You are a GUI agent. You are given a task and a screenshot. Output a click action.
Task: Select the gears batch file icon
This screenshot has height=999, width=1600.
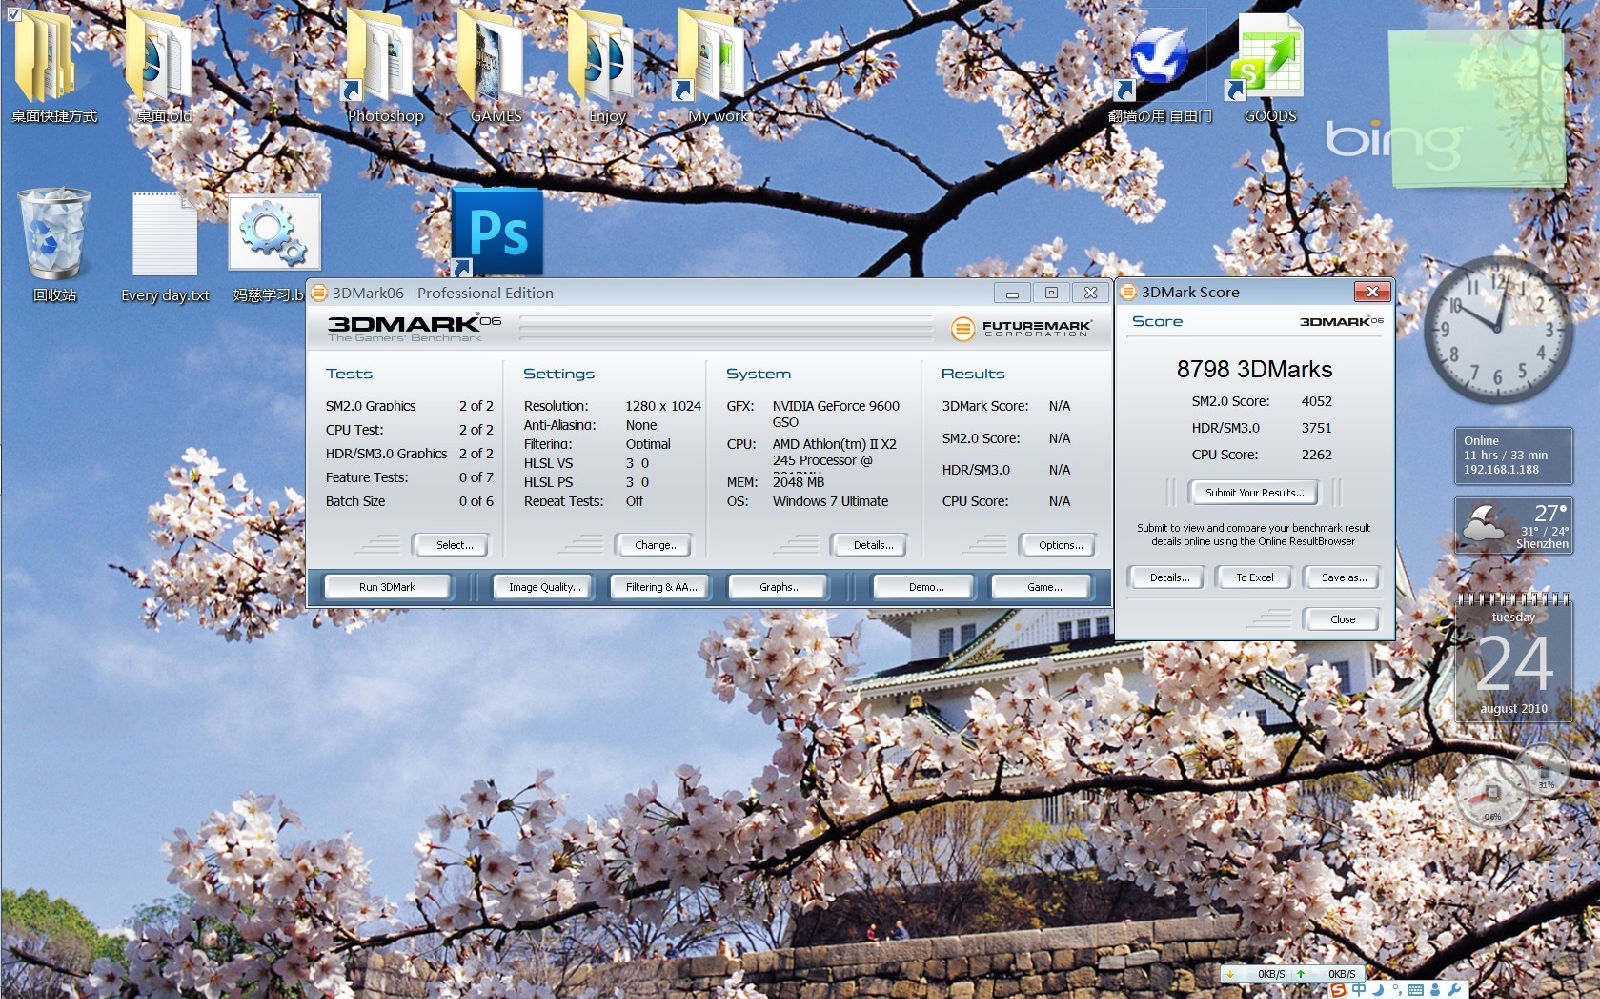[274, 232]
